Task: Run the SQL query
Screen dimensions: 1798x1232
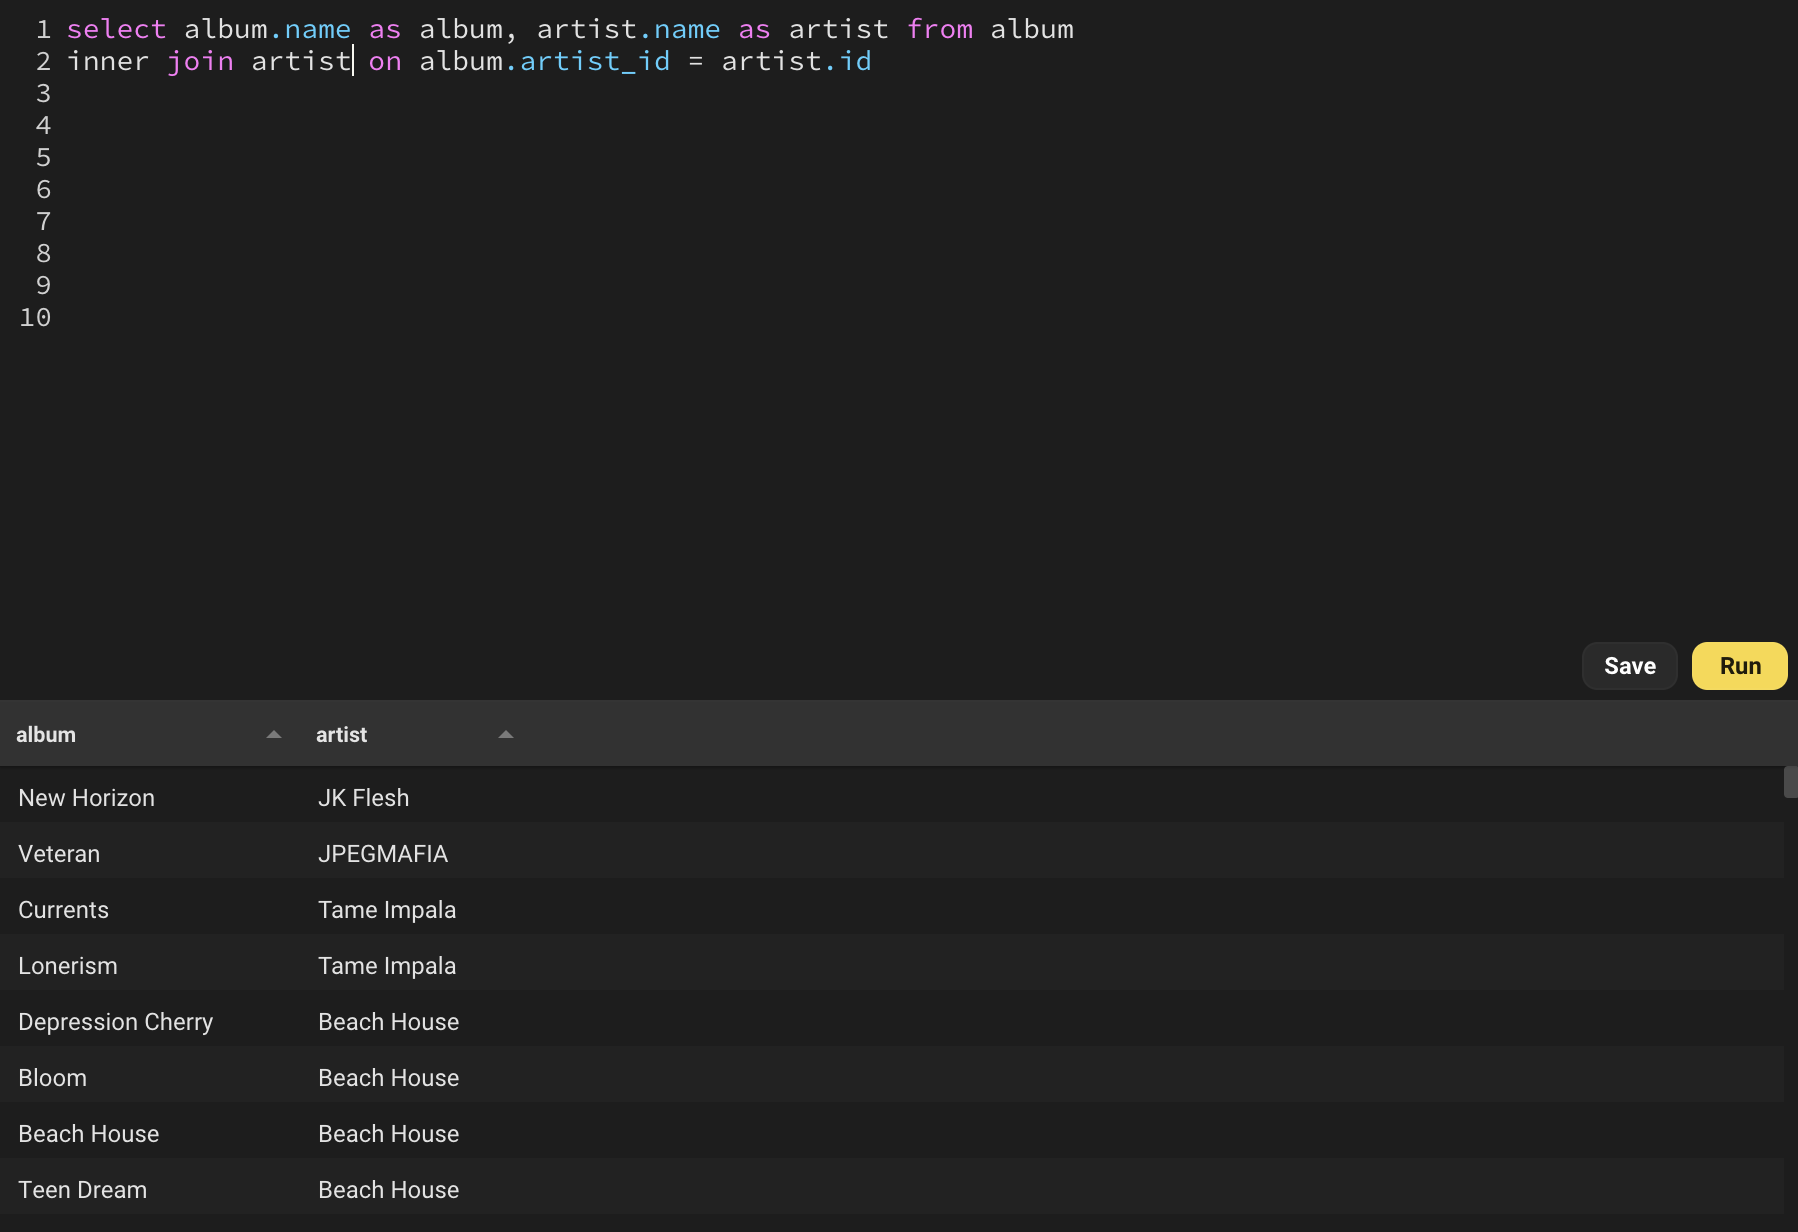Action: point(1739,665)
